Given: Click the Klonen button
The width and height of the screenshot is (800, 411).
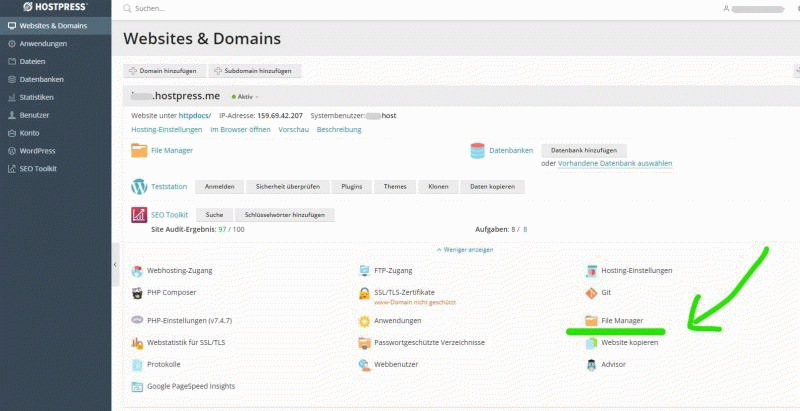Looking at the screenshot, I should click(x=438, y=187).
